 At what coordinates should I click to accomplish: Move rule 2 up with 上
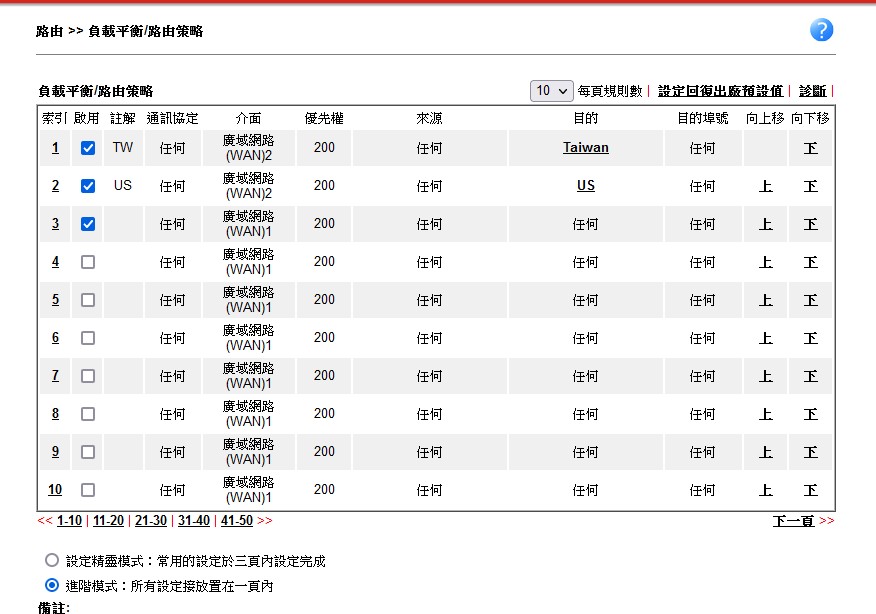[x=765, y=186]
